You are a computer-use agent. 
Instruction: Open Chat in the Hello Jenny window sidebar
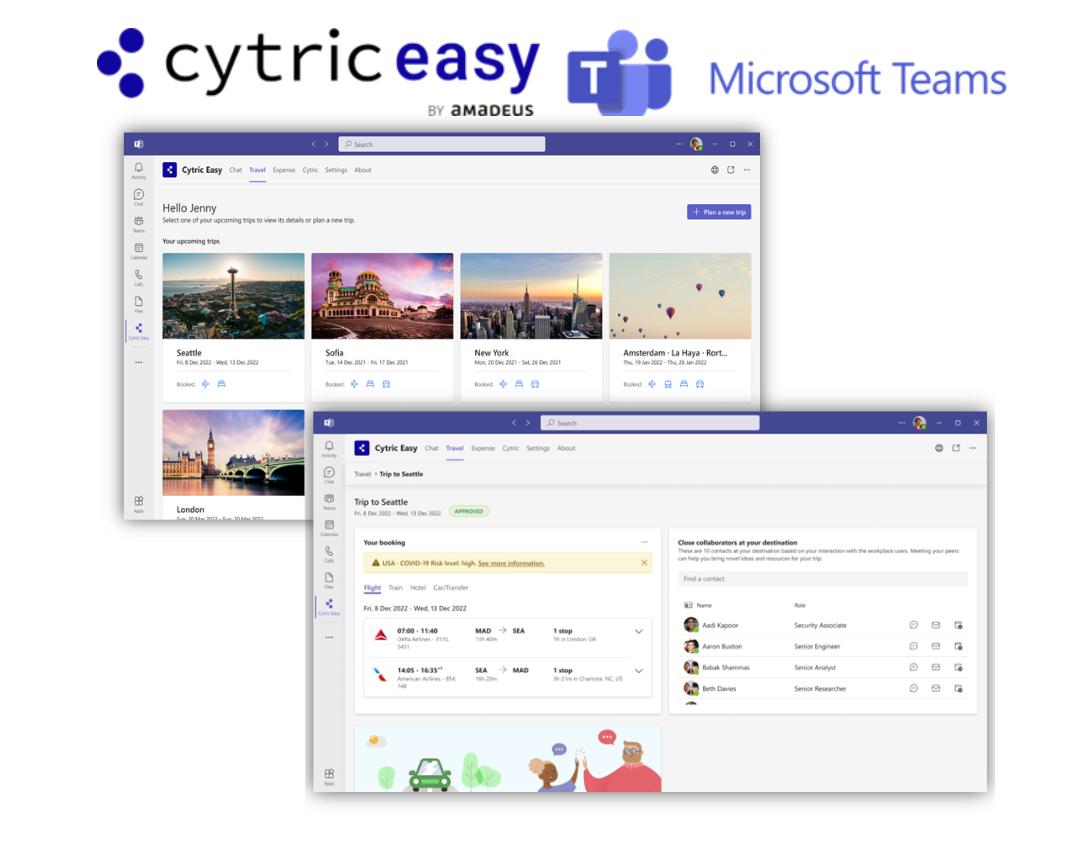(x=138, y=197)
